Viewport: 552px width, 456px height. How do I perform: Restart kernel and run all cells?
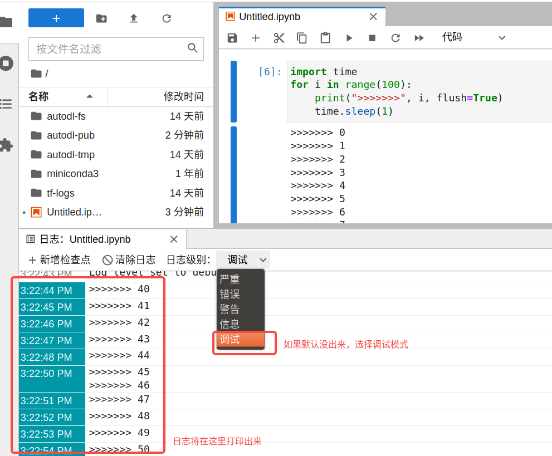pyautogui.click(x=419, y=38)
